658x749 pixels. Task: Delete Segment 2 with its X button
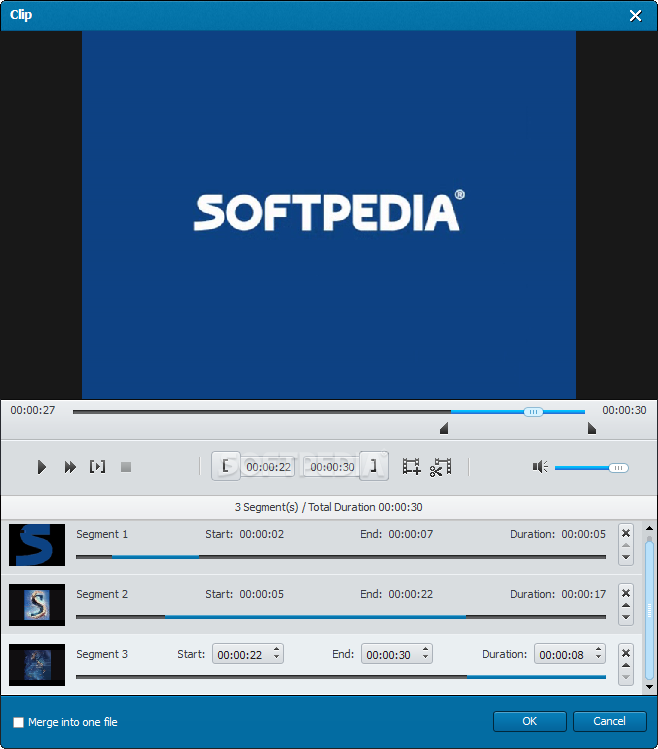pyautogui.click(x=626, y=593)
